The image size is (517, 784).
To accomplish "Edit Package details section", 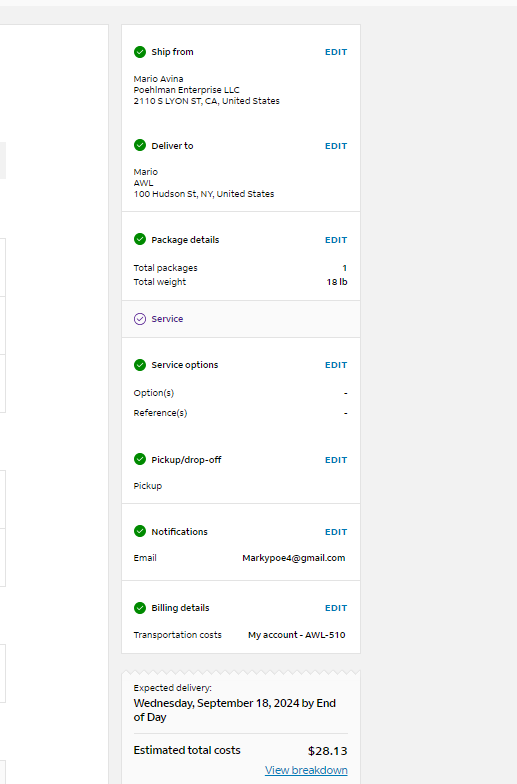I will pyautogui.click(x=336, y=240).
